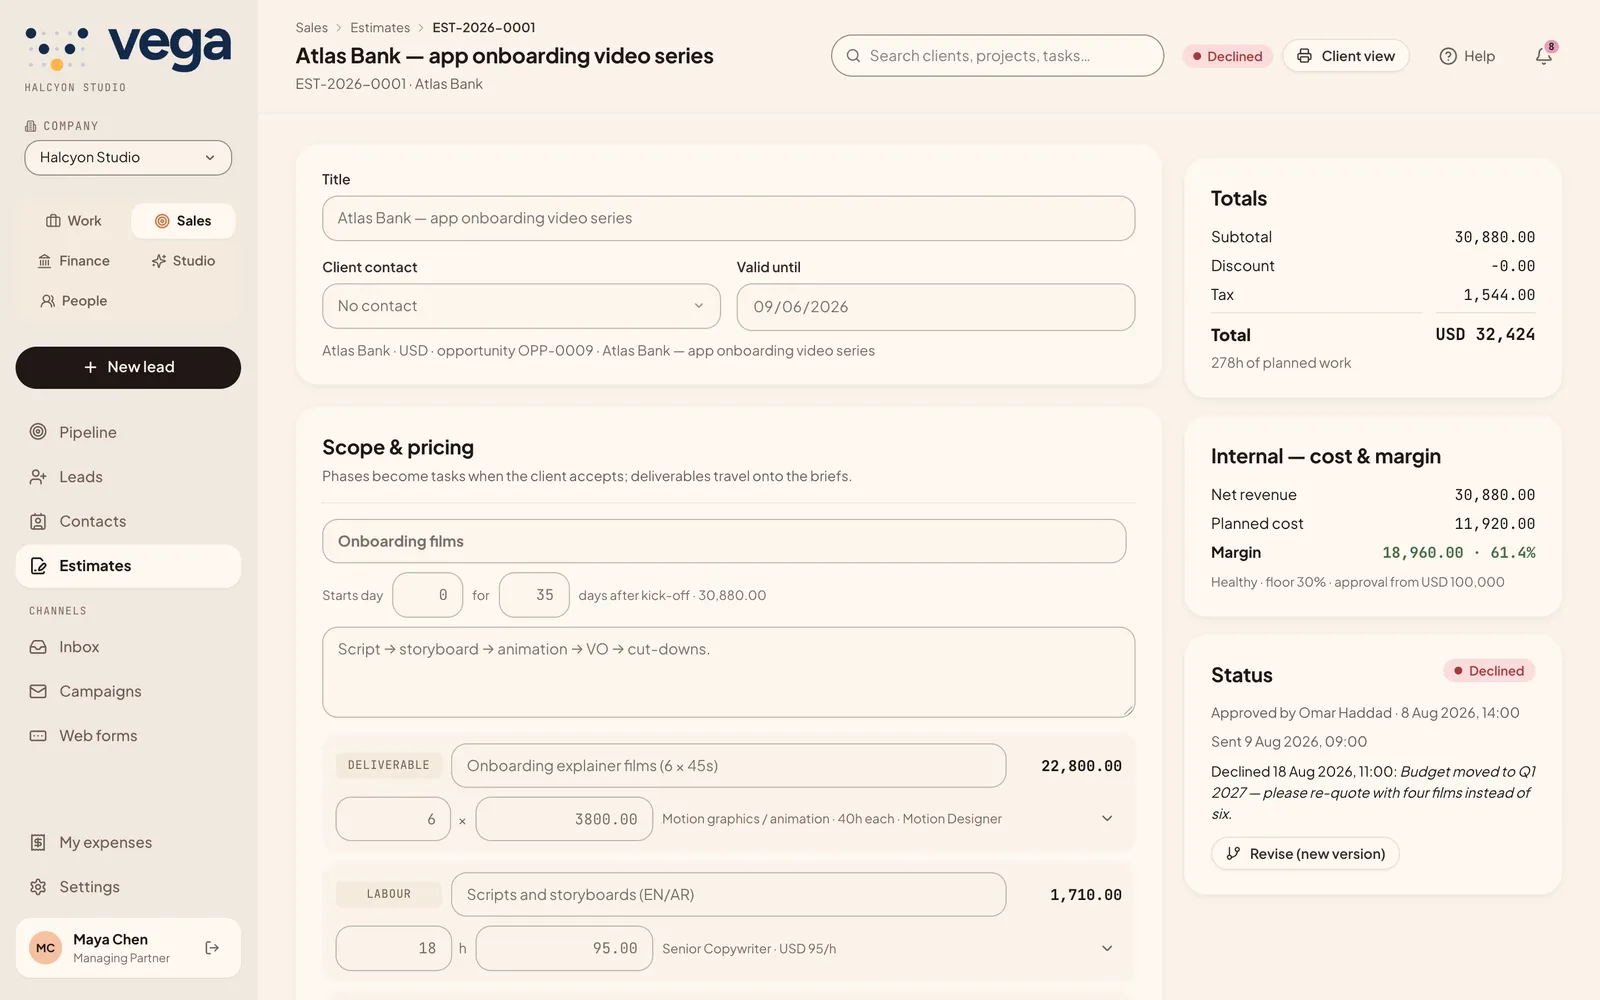Click the New lead button
This screenshot has width=1600, height=1000.
point(128,368)
